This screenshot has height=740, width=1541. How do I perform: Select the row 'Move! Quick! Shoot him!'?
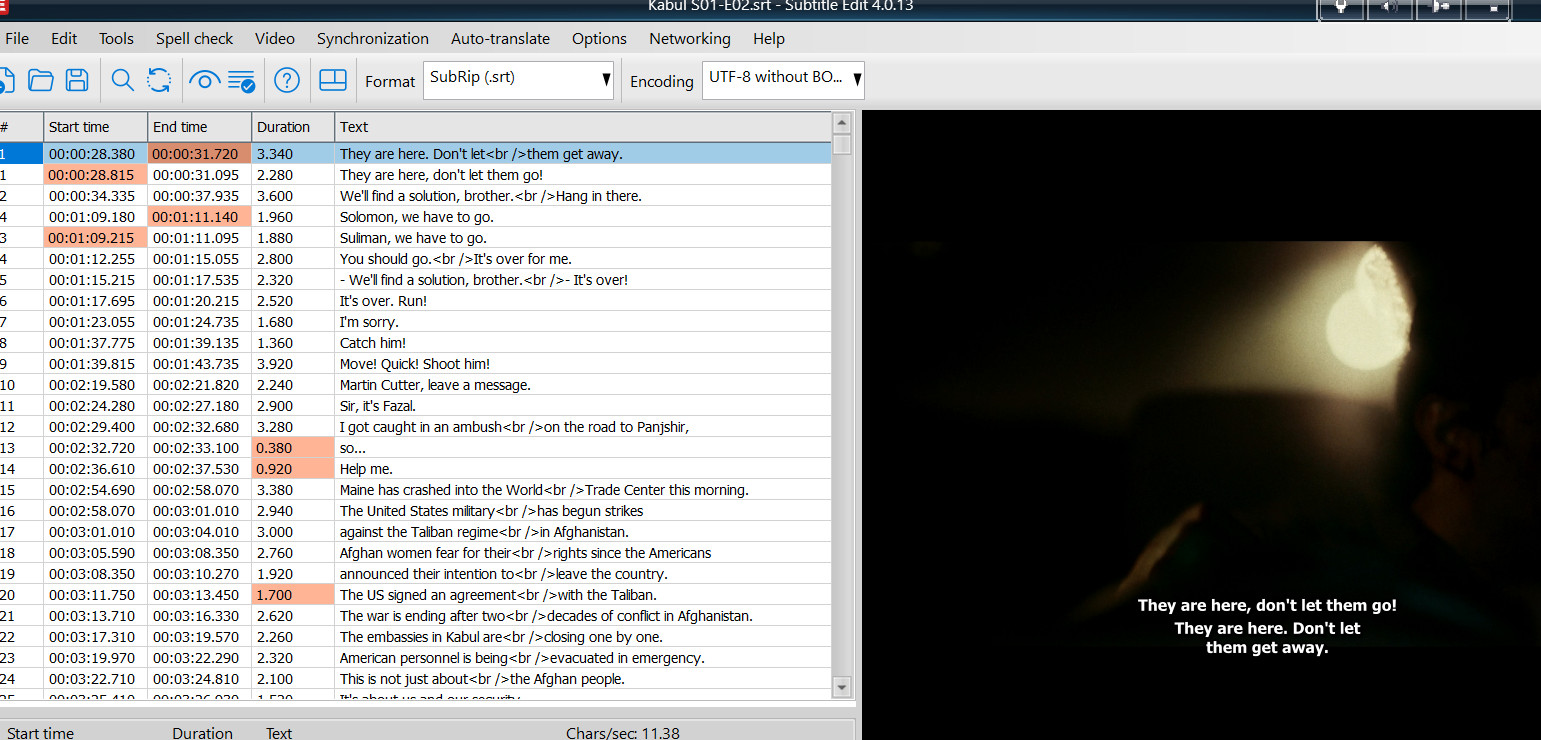tap(416, 364)
